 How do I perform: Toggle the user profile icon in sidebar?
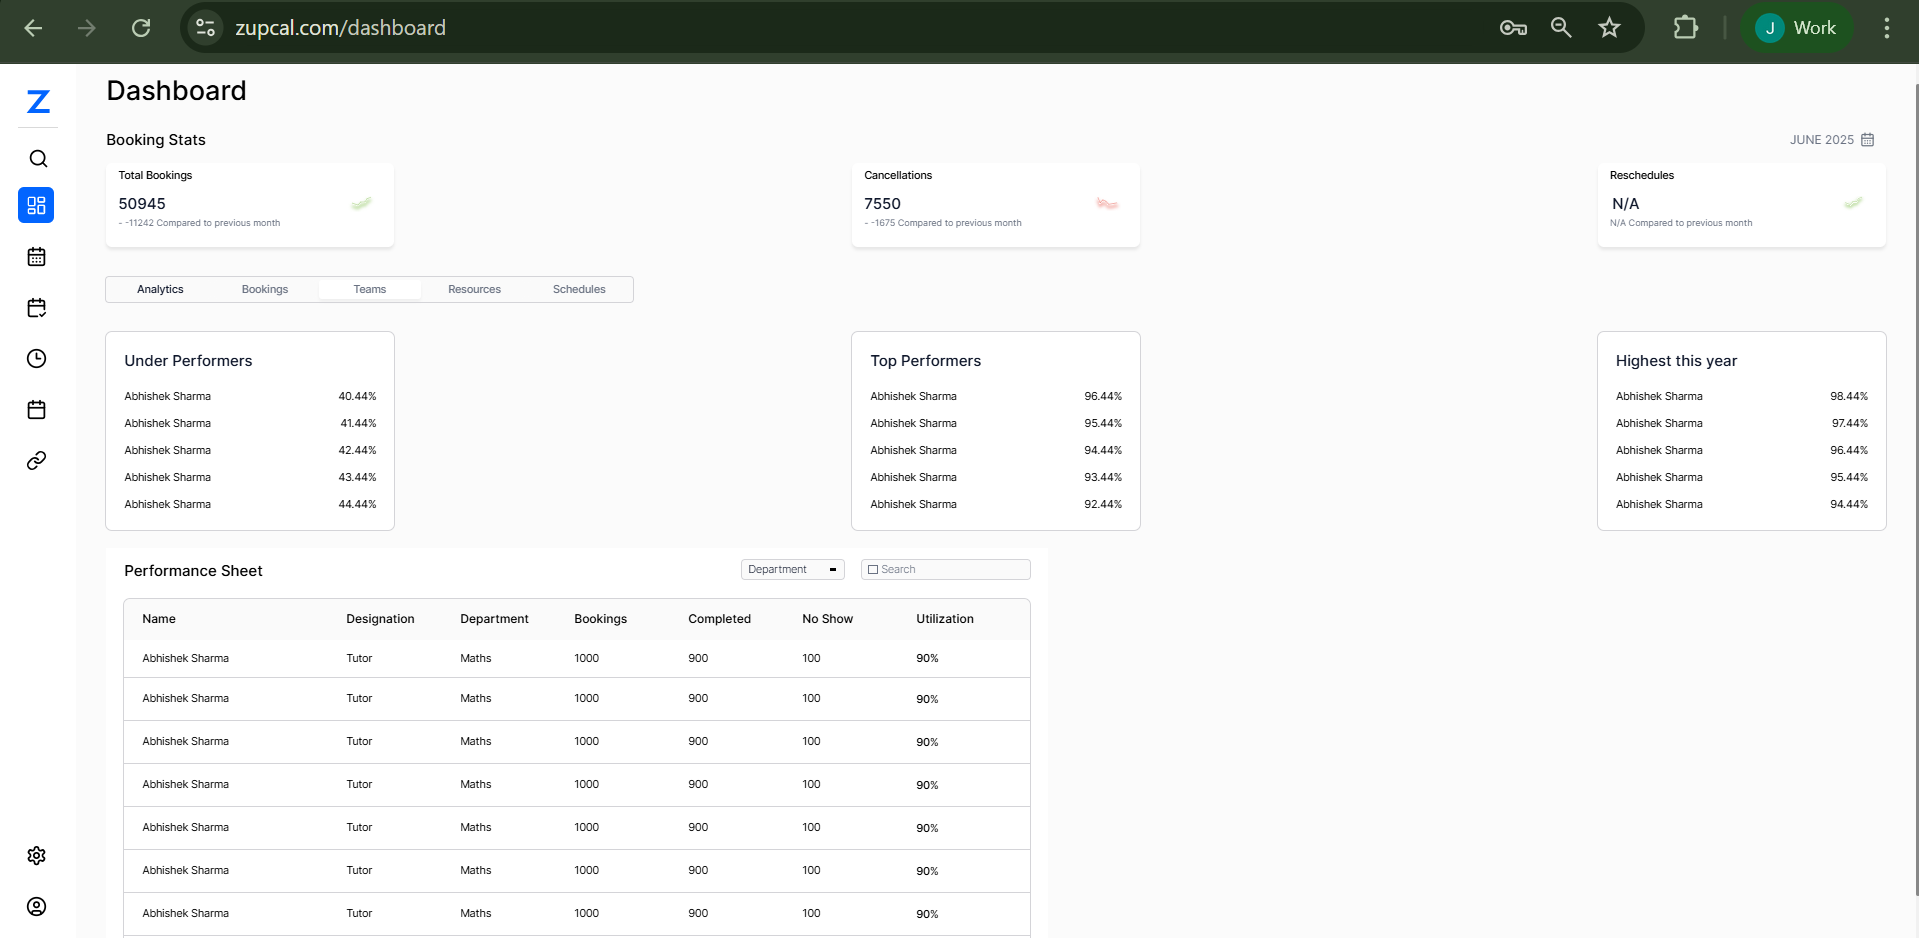(x=37, y=906)
